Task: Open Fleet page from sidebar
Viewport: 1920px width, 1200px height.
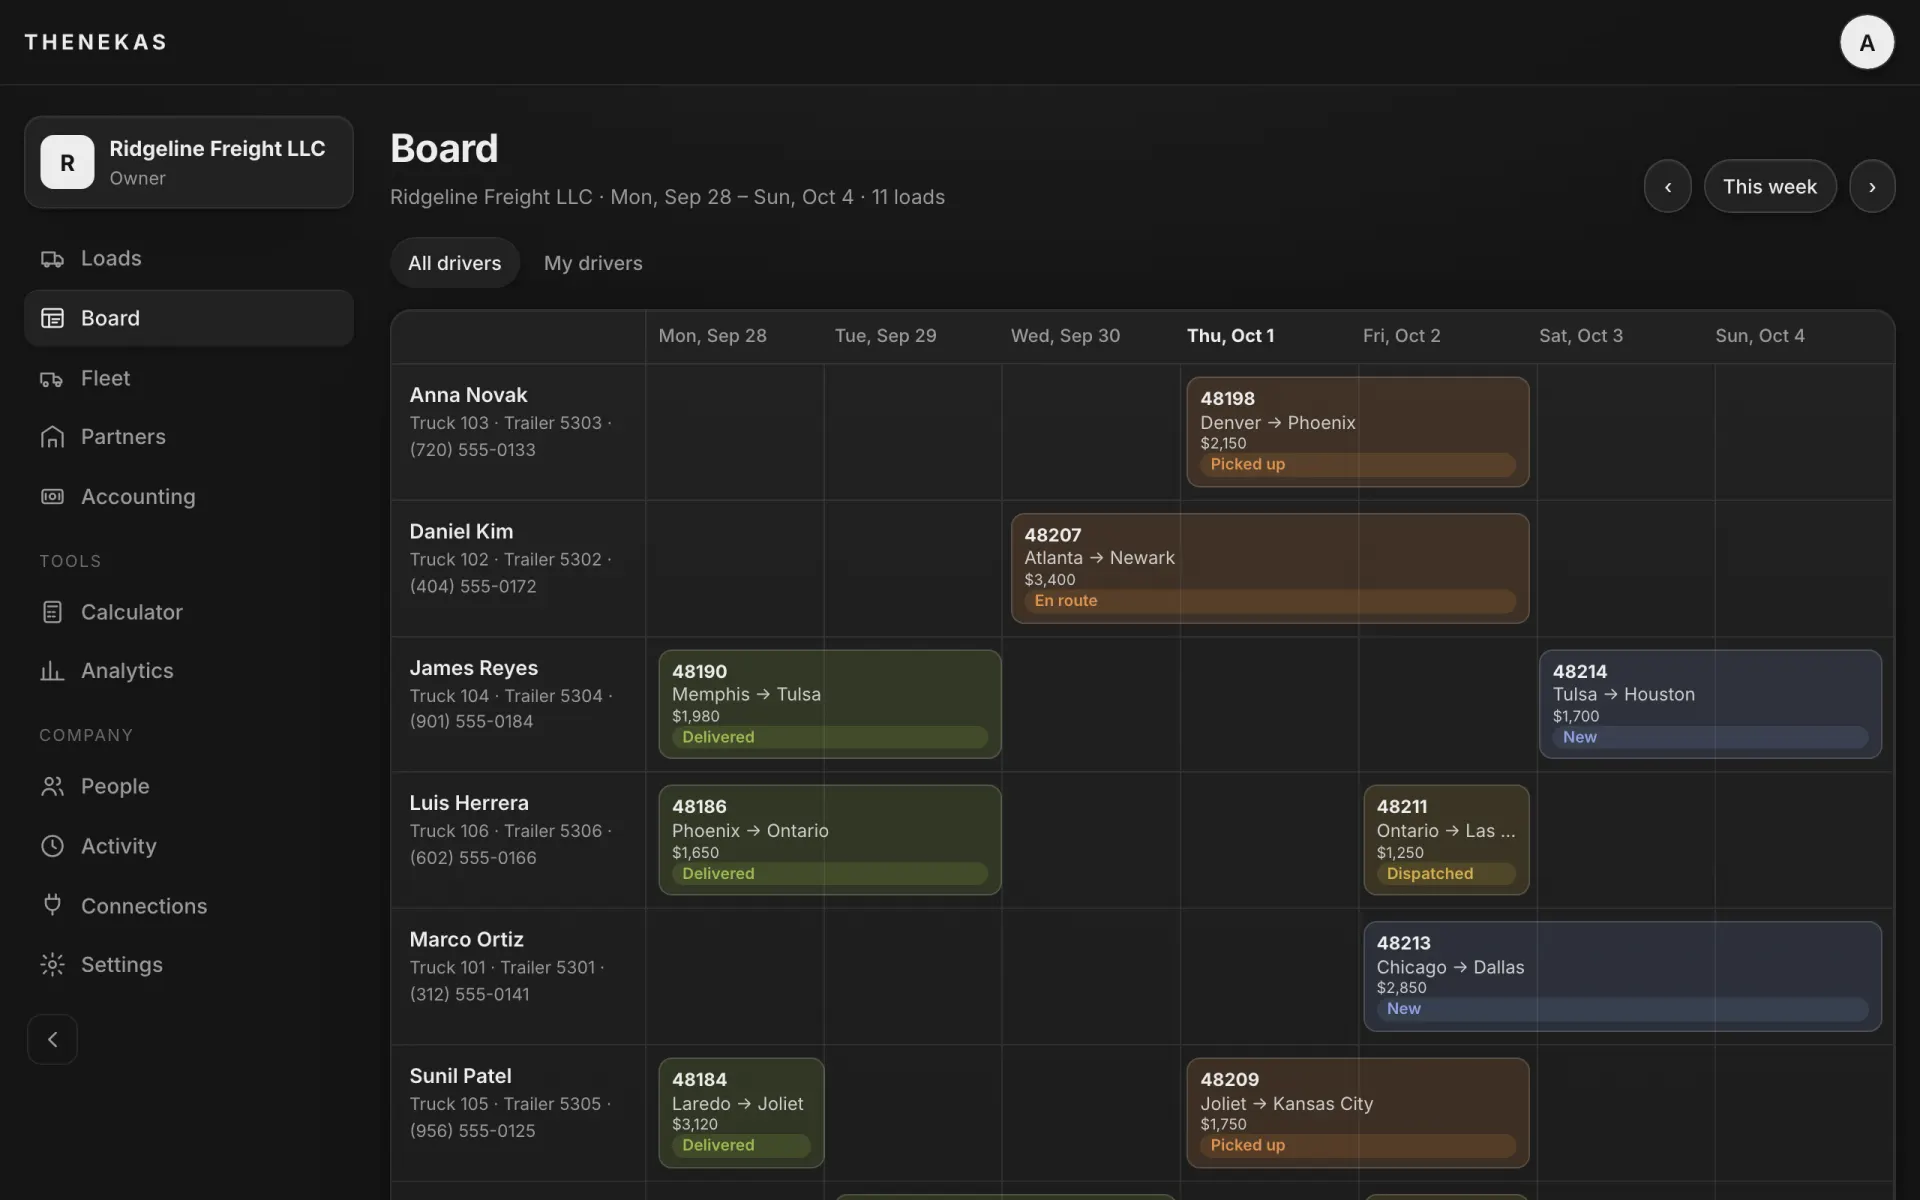Action: click(x=189, y=378)
